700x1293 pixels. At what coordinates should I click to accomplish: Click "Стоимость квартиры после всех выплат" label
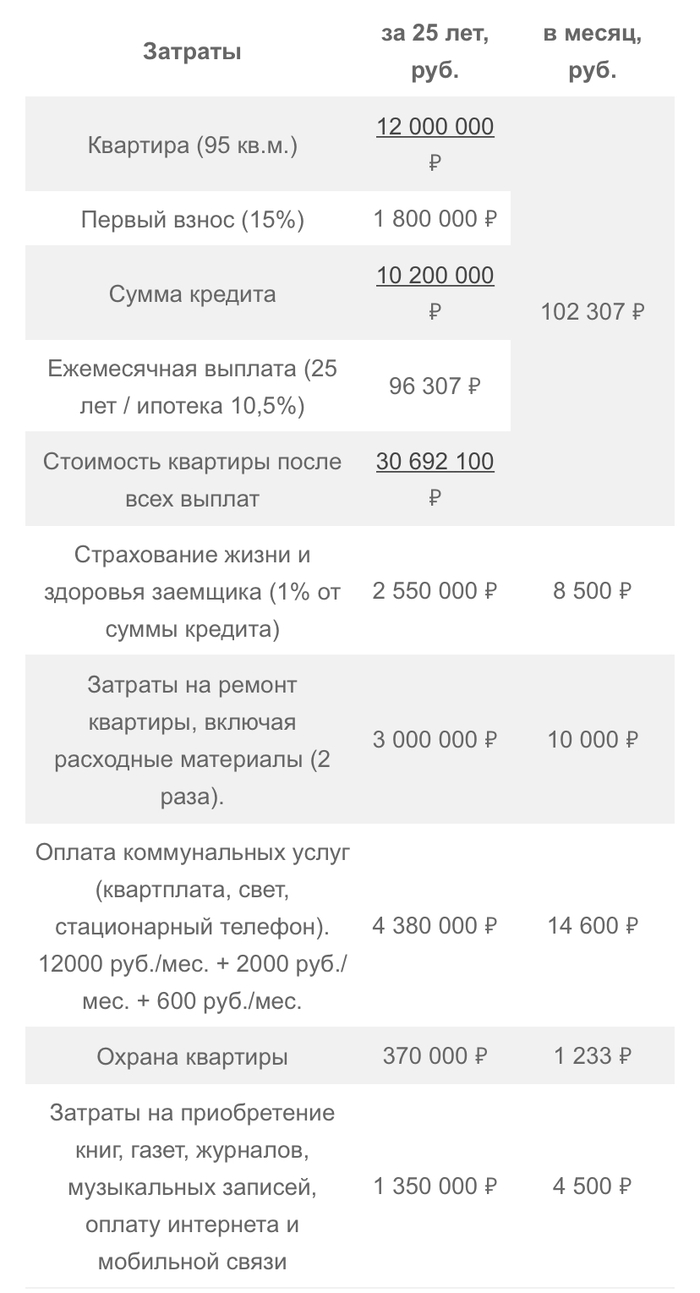tap(192, 480)
